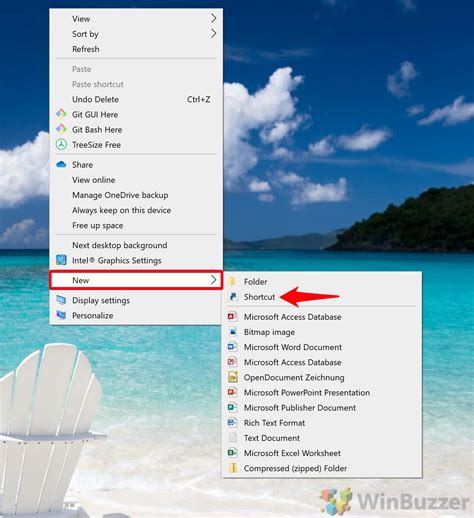Open Intel Graphics Settings icon
The width and height of the screenshot is (474, 518).
pyautogui.click(x=61, y=260)
